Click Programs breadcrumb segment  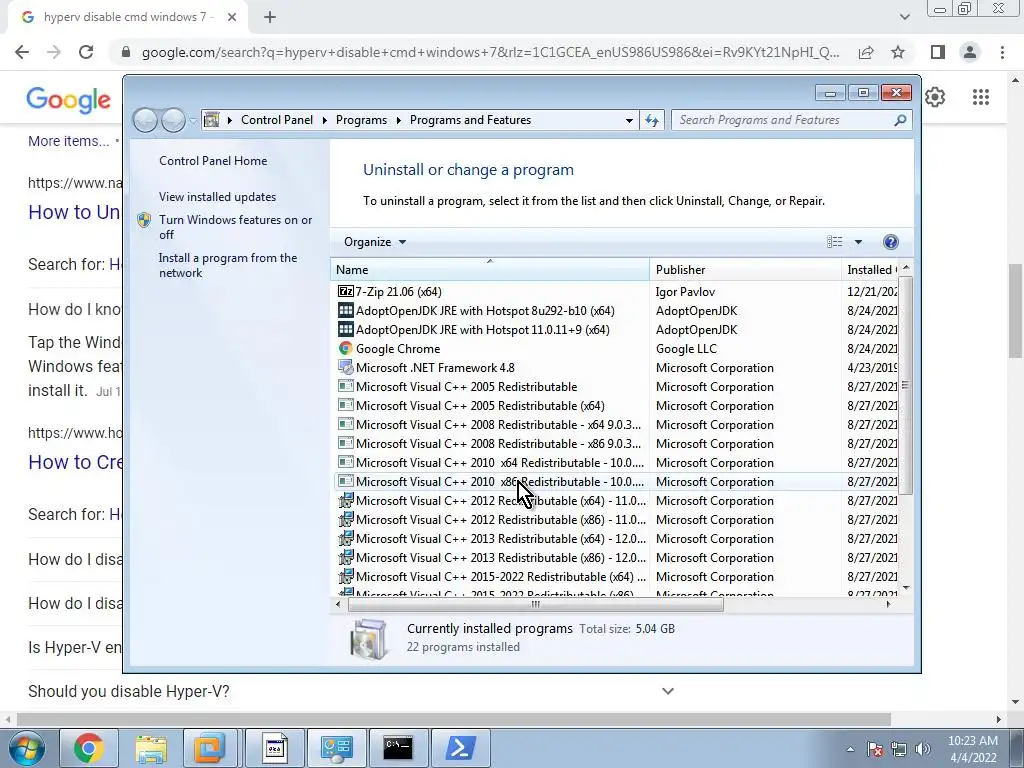tap(361, 120)
